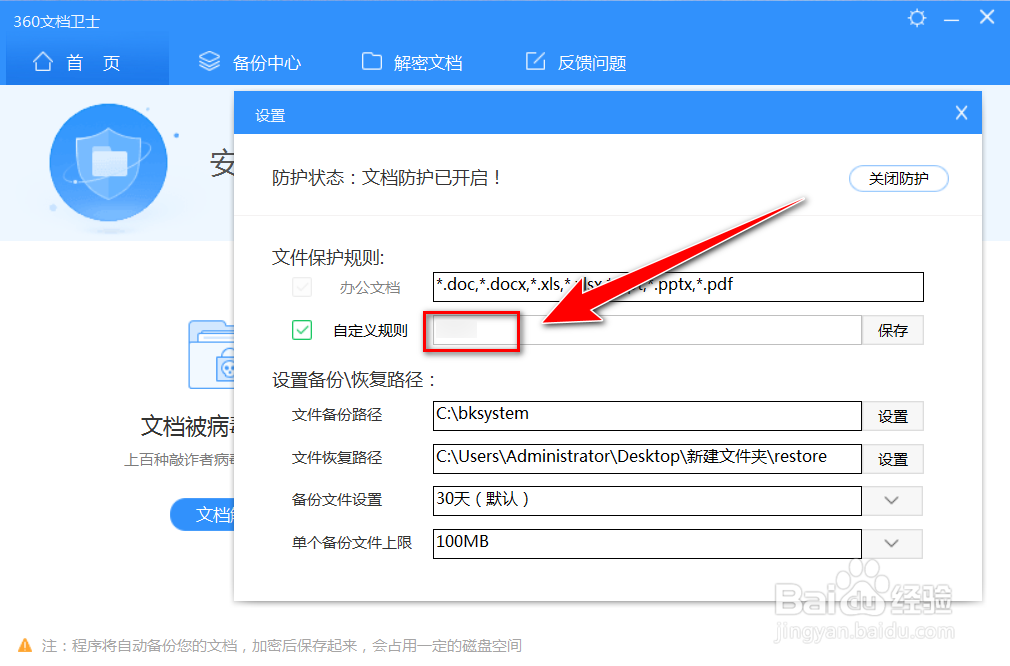Screen dimensions: 1010x666
Task: Open the 首页 tab
Action: 88,62
